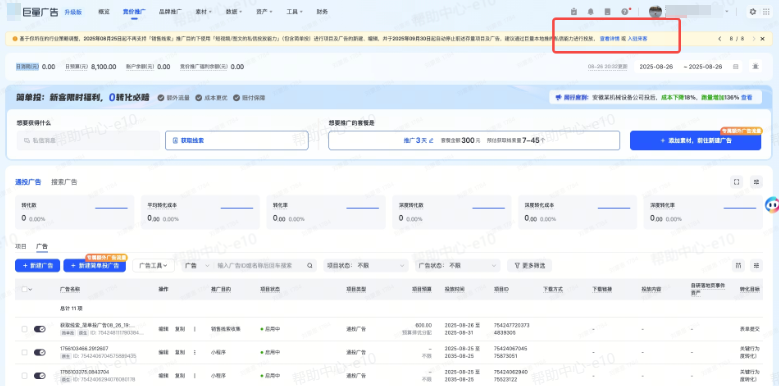
Task: Switch to the 项目 tab
Action: pos(21,246)
